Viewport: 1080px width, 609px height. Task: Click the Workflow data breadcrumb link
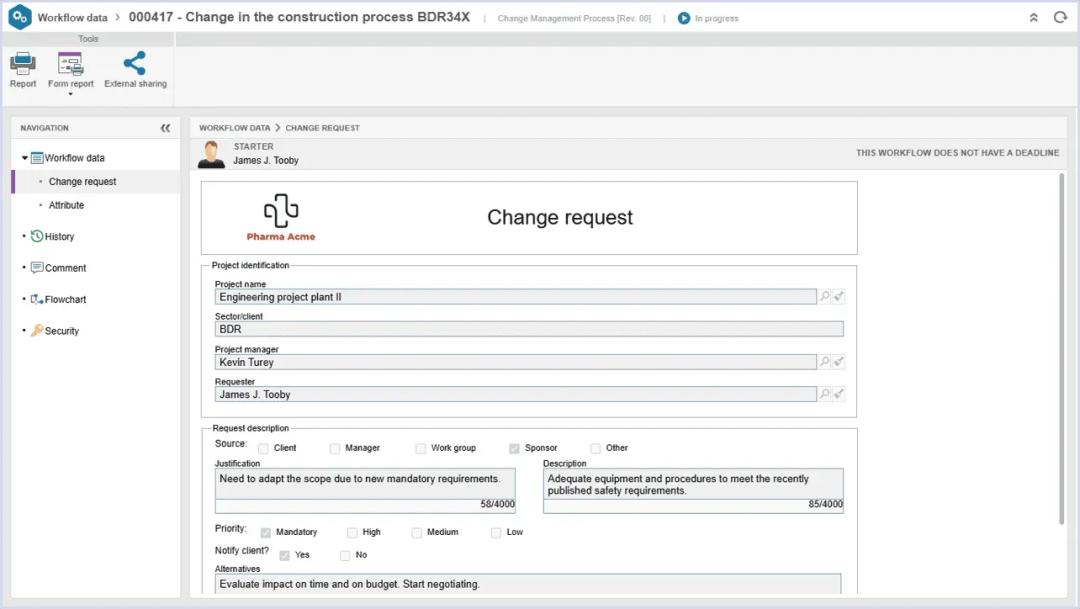click(x=234, y=128)
